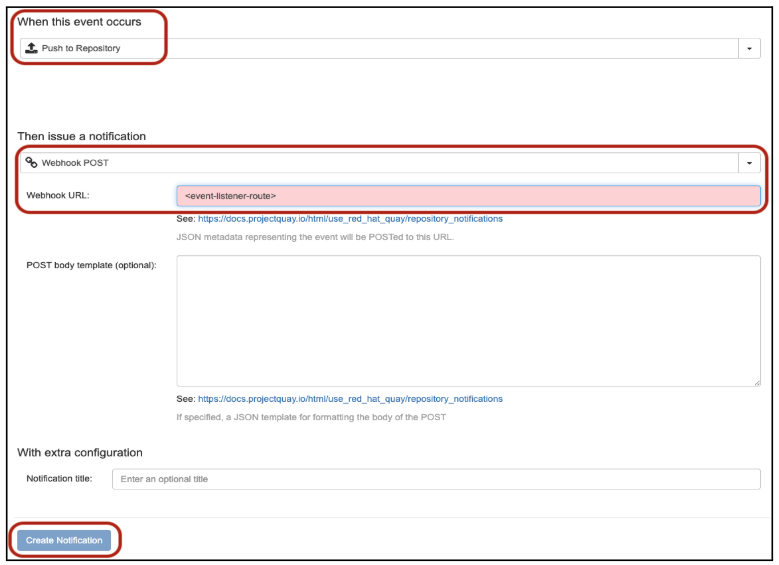Click the 'Notification title:' label
Image resolution: width=779 pixels, height=565 pixels.
[x=59, y=479]
